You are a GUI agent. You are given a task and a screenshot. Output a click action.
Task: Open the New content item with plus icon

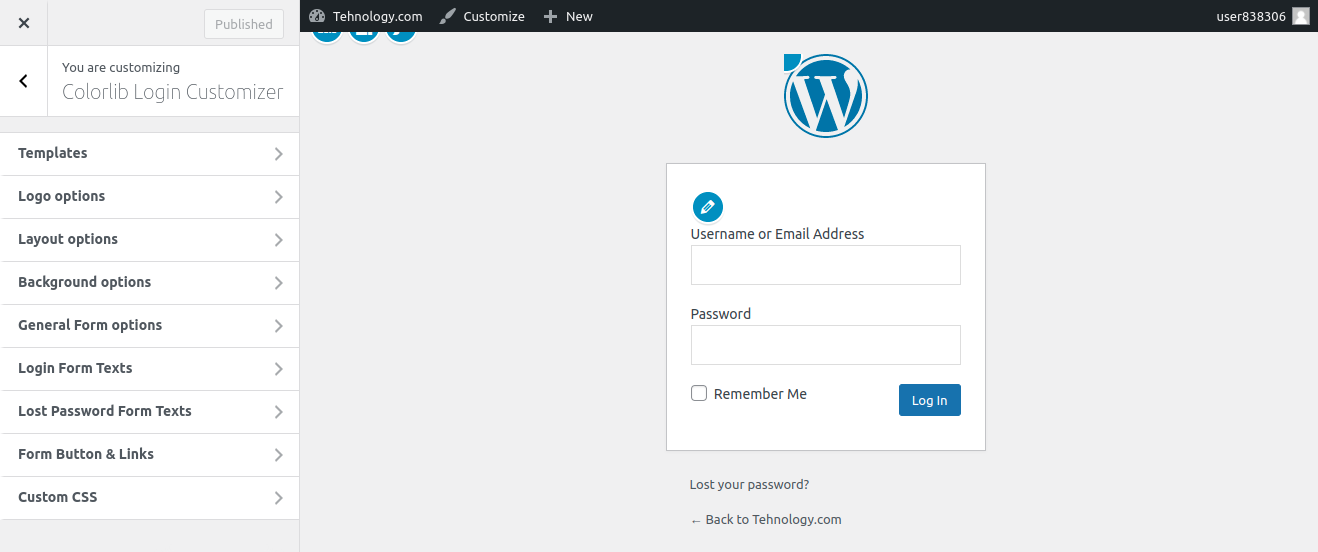click(568, 16)
